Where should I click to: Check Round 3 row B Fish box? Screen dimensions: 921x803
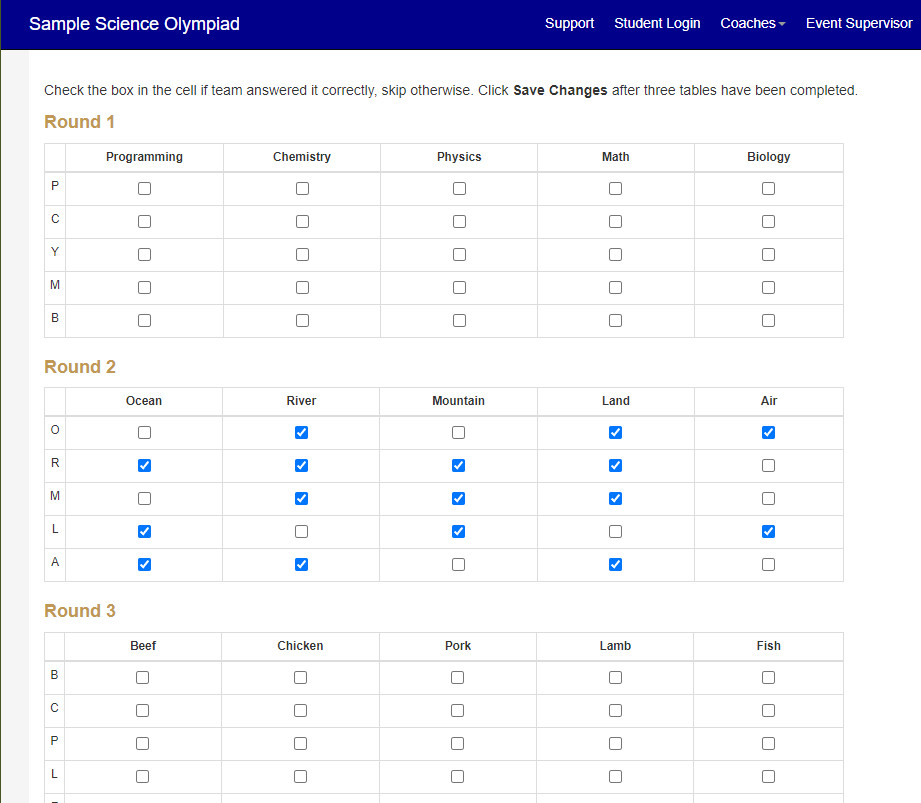(x=768, y=677)
